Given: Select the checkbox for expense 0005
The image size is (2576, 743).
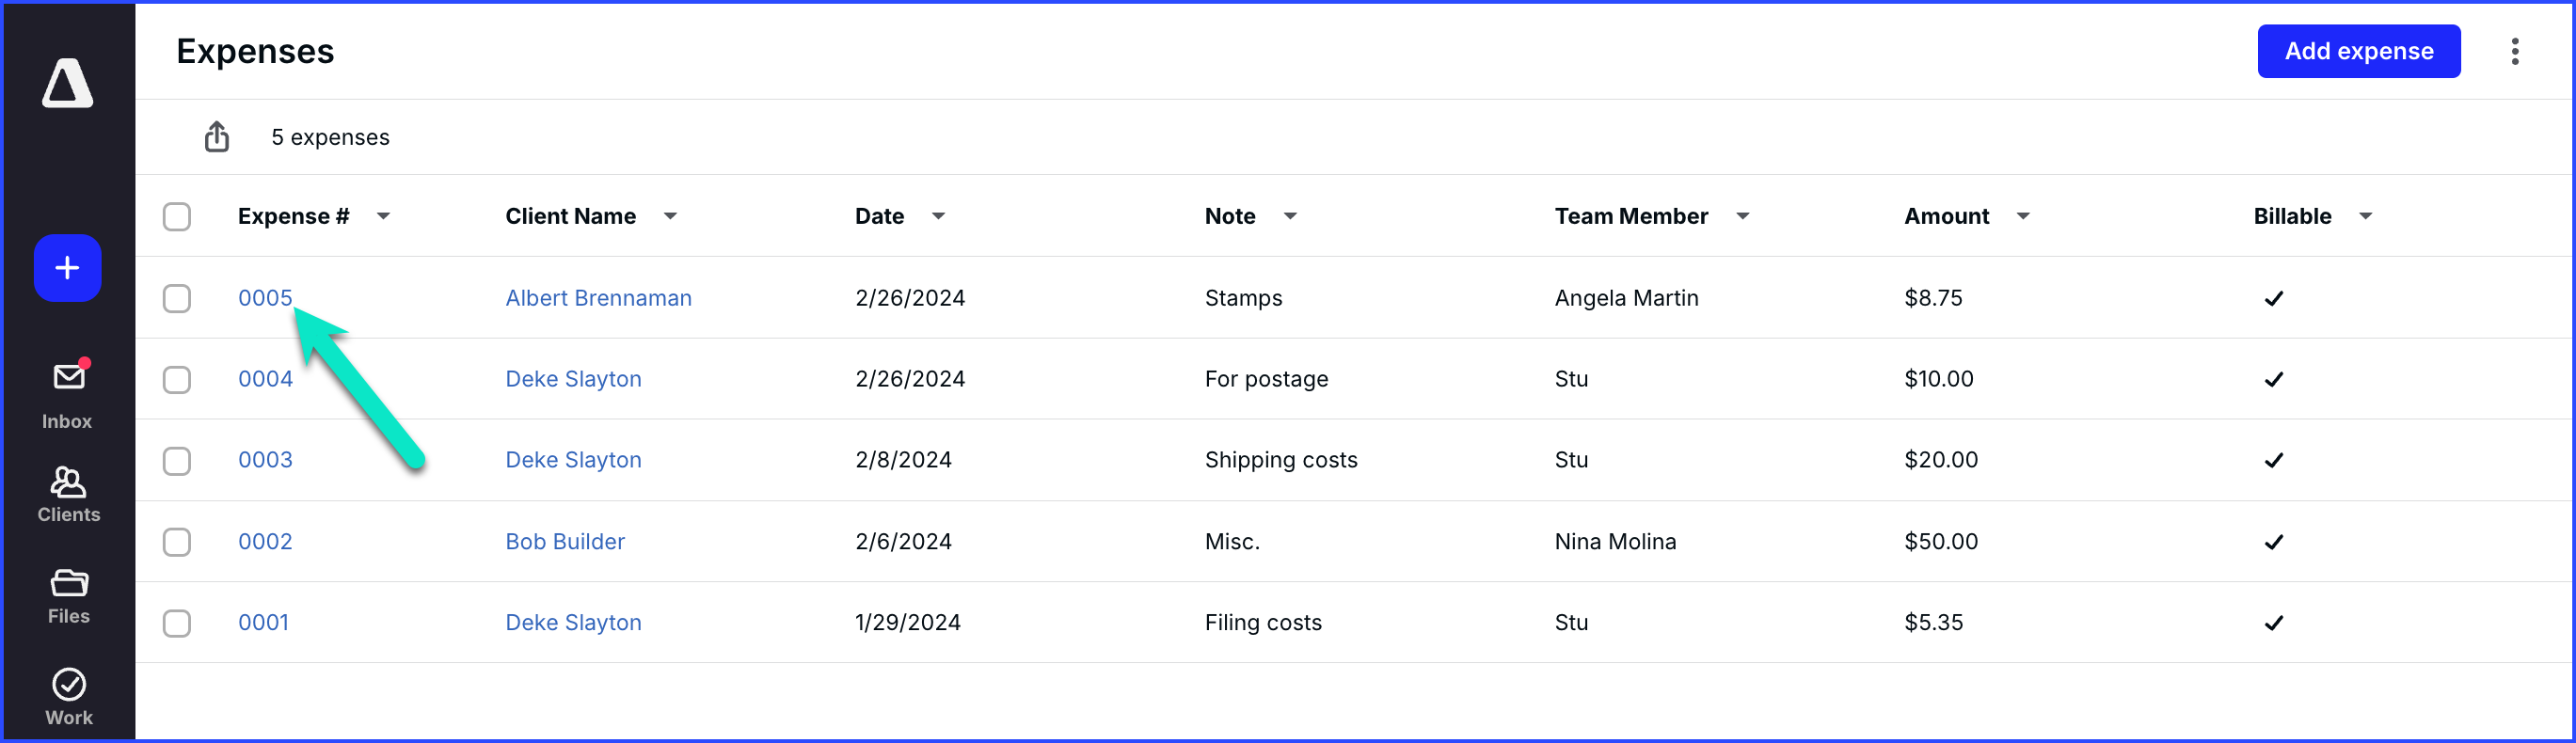Looking at the screenshot, I should tap(177, 298).
